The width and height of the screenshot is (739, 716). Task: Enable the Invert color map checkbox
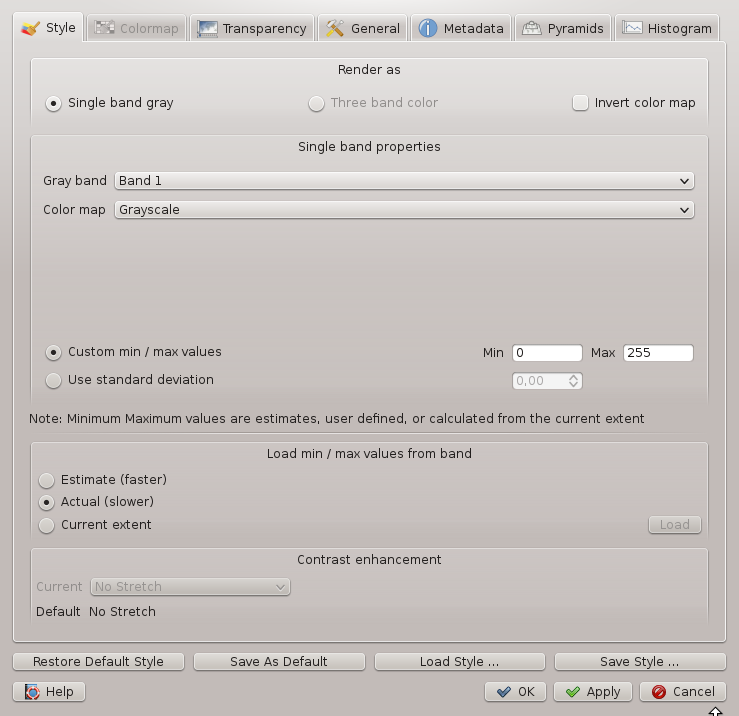(580, 103)
